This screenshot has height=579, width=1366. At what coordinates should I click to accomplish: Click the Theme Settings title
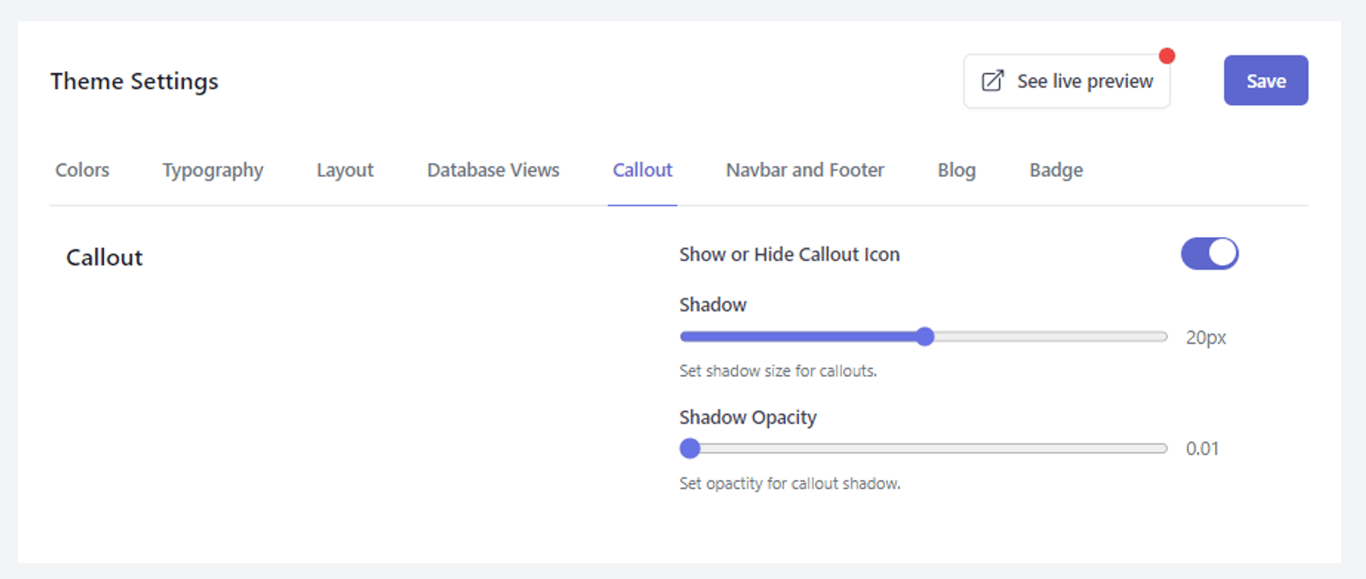point(134,81)
